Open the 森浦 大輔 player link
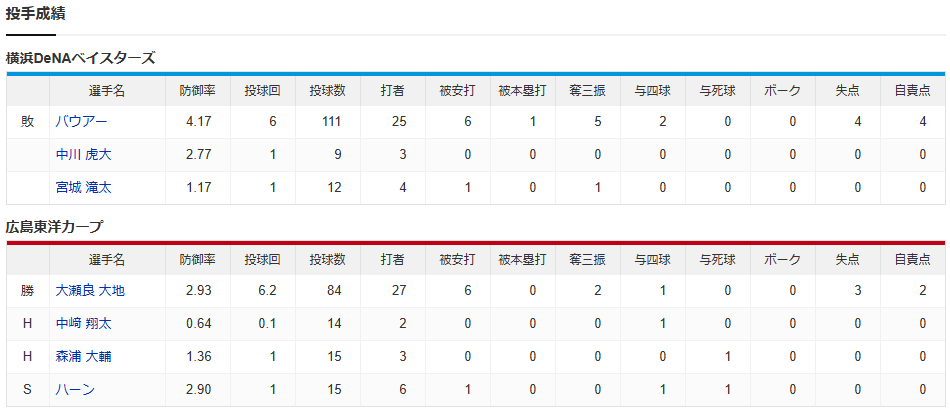This screenshot has height=411, width=950. click(84, 356)
